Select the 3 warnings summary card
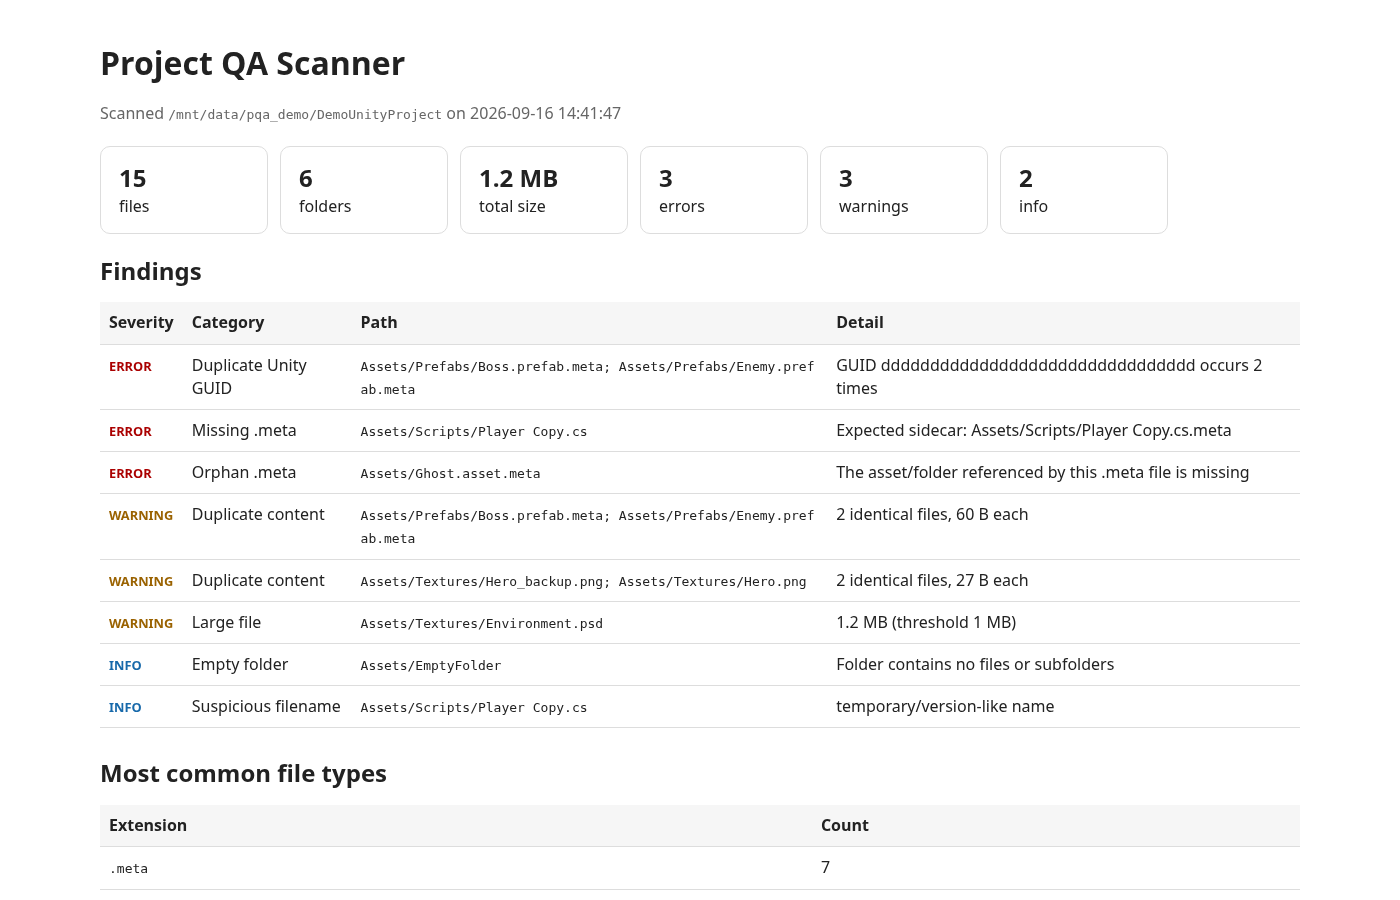The height and width of the screenshot is (900, 1400). [x=904, y=190]
